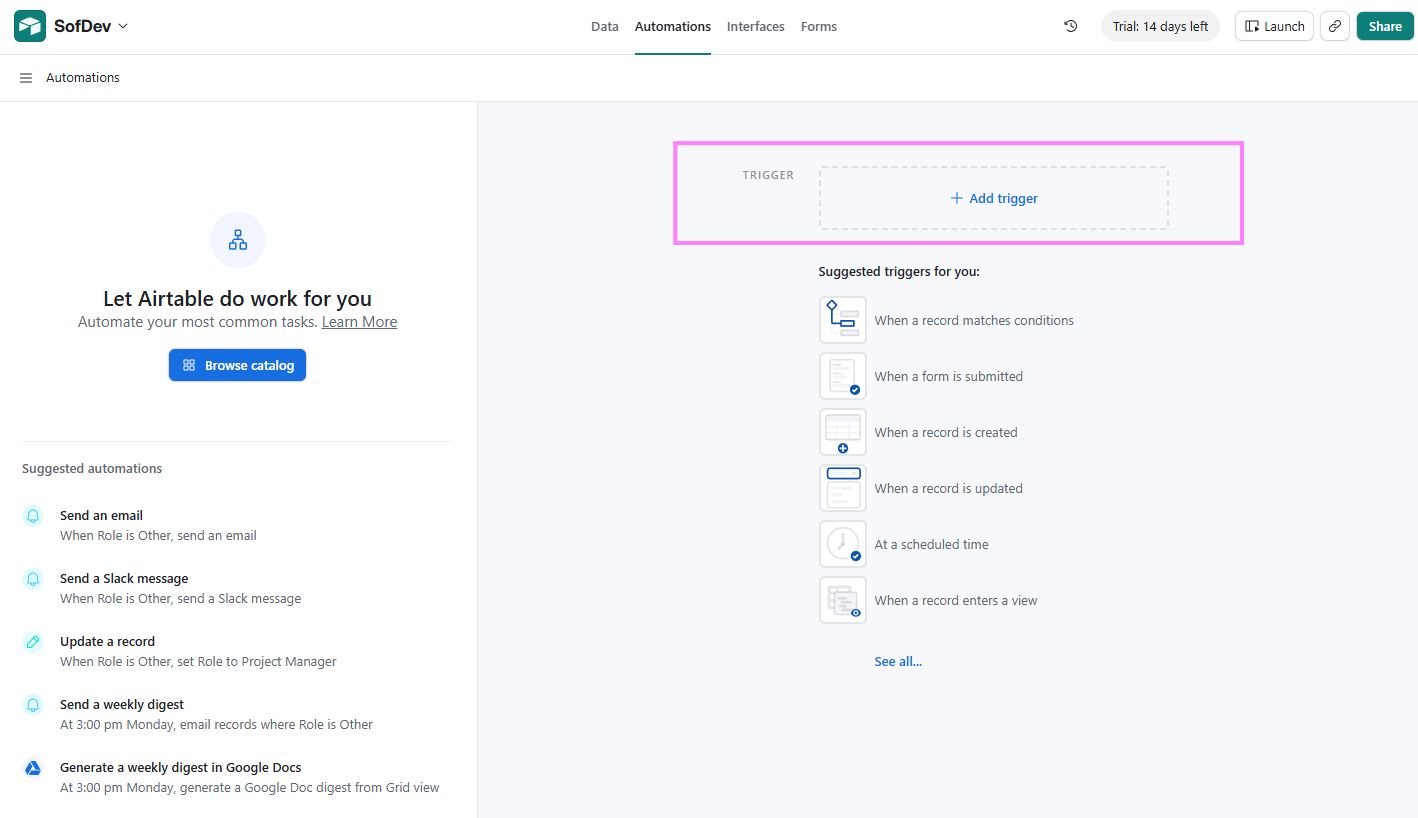The width and height of the screenshot is (1418, 818).
Task: Go to the Forms tab
Action: [x=819, y=27]
